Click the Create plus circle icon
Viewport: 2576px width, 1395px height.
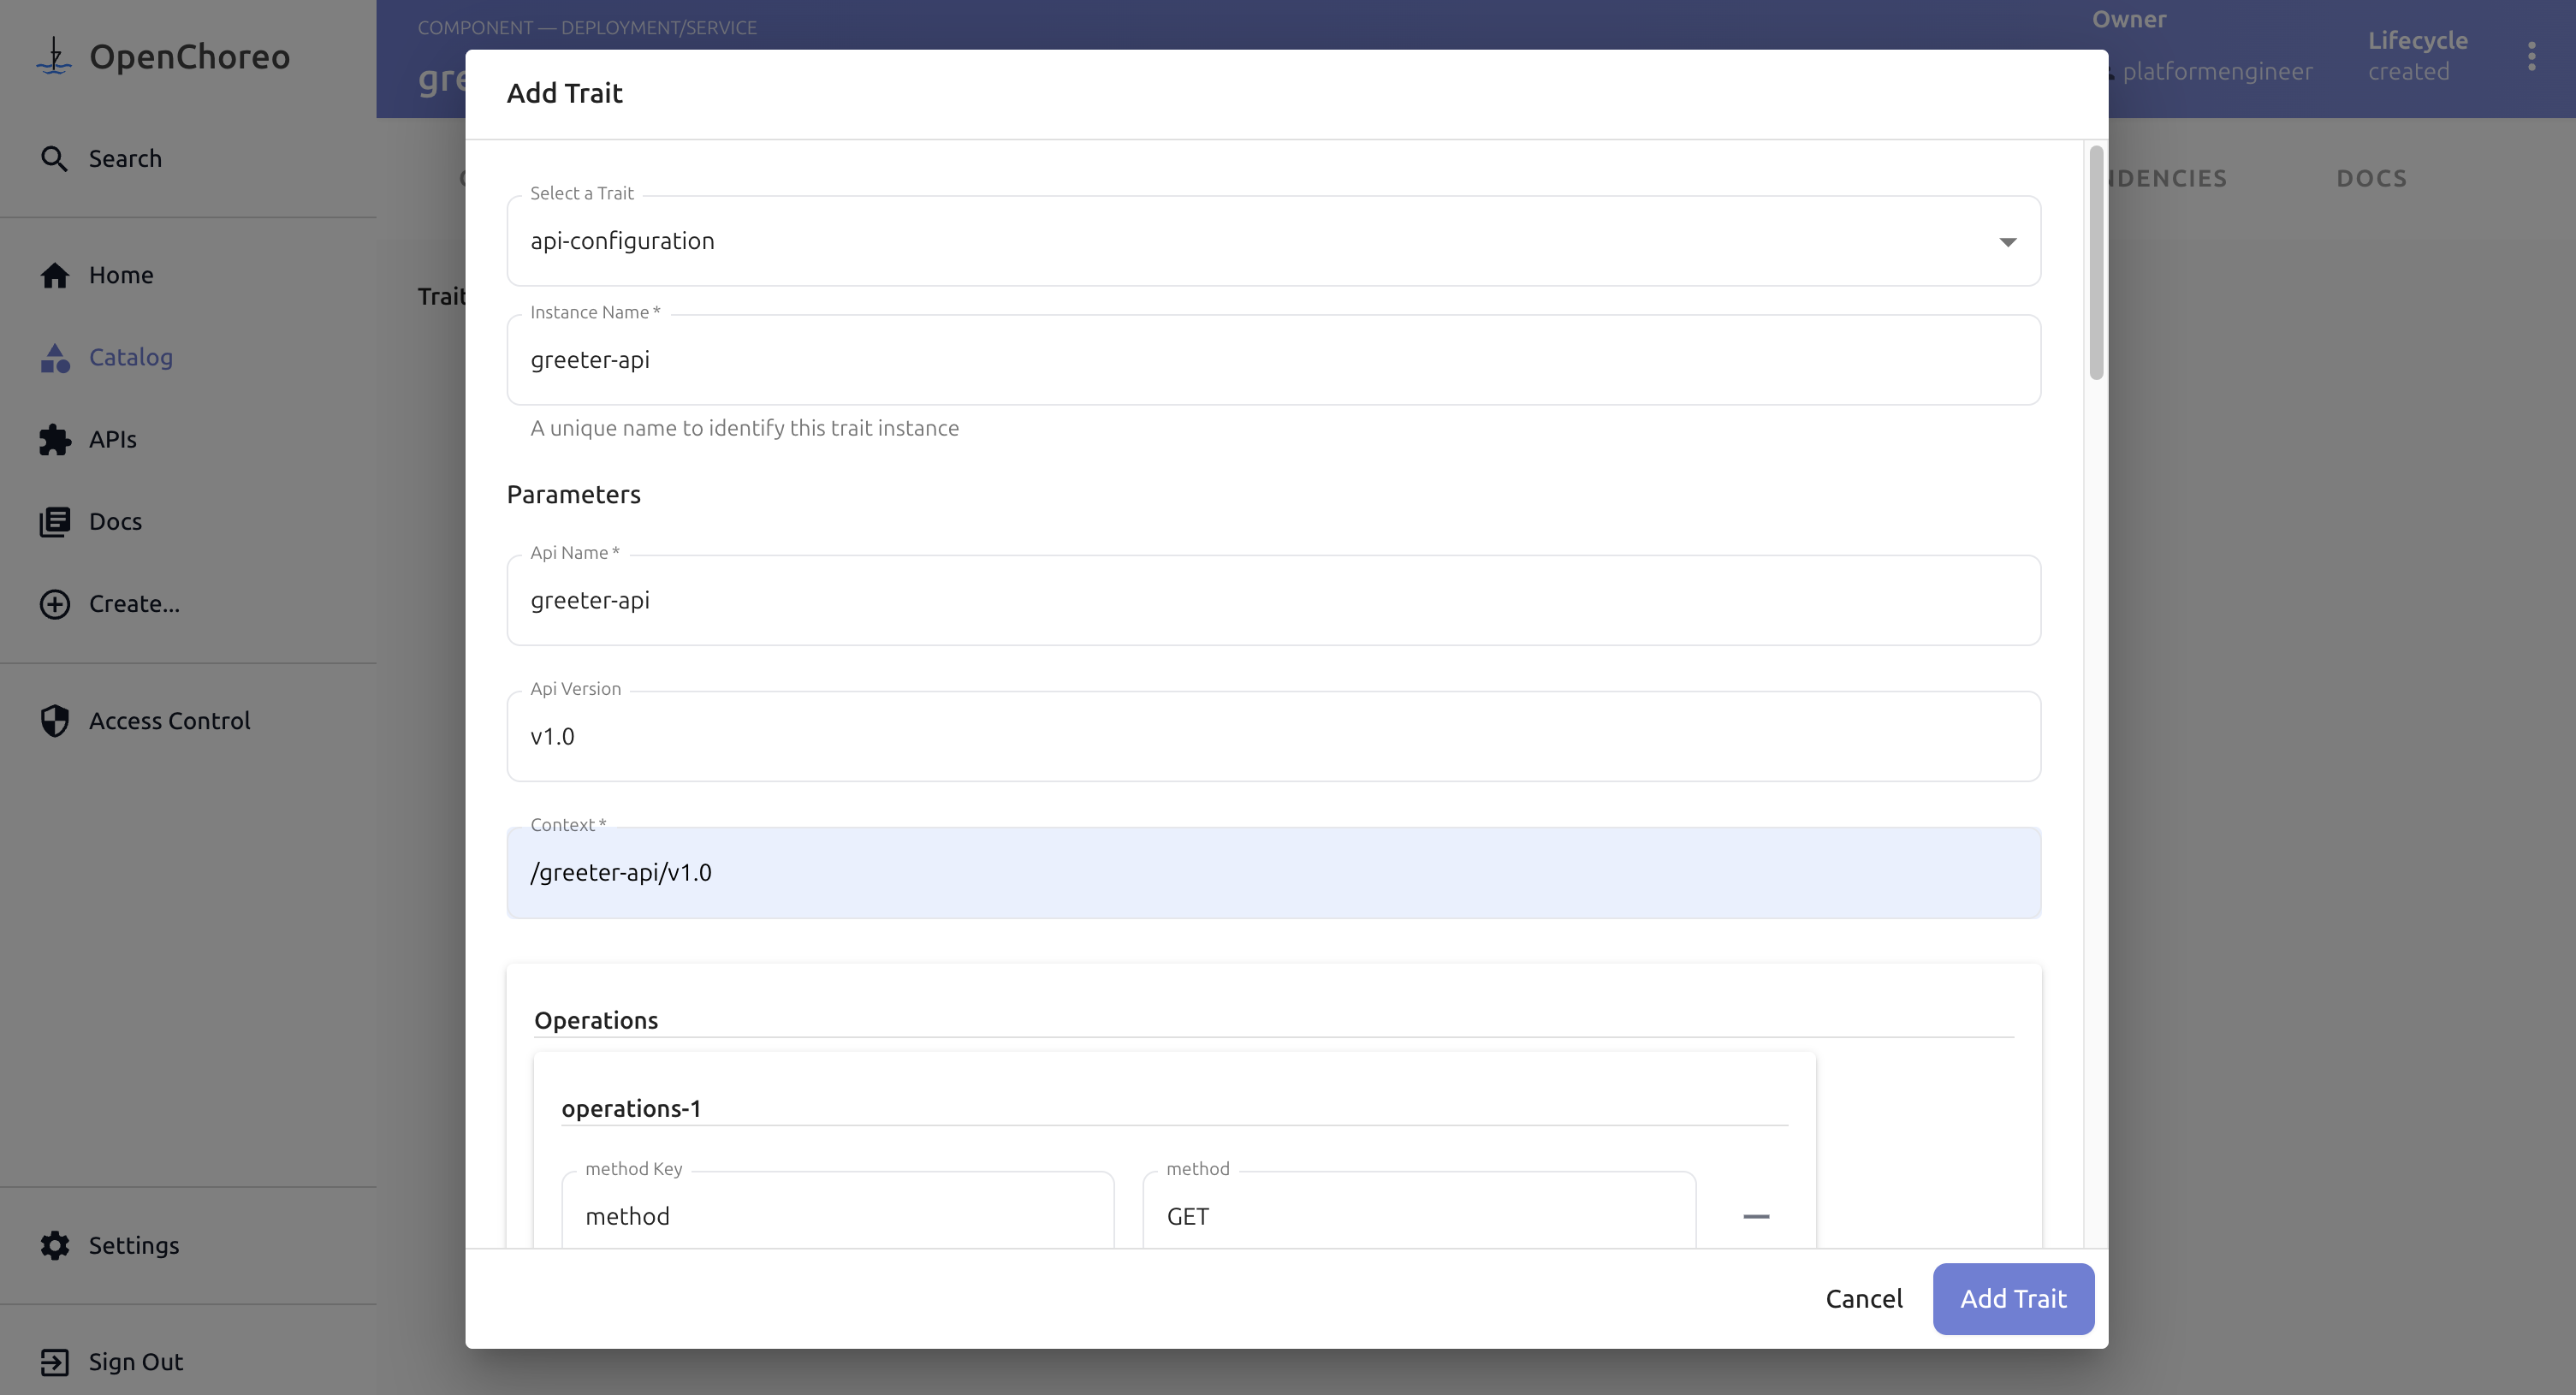pyautogui.click(x=54, y=604)
